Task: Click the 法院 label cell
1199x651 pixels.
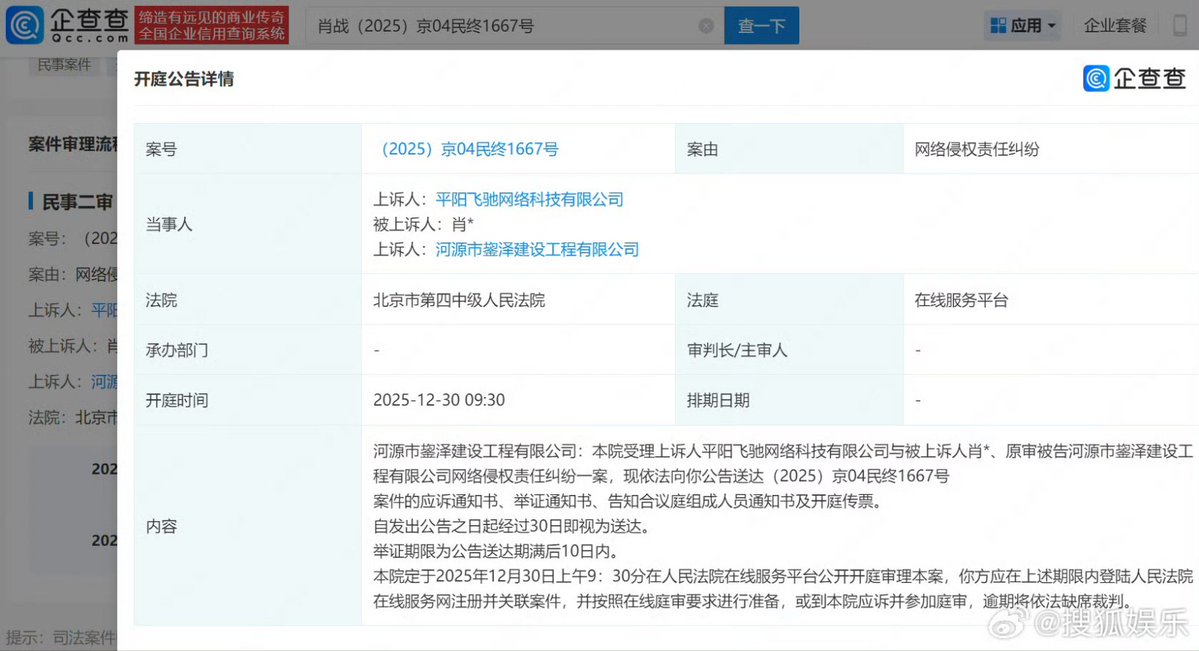Action: click(248, 300)
